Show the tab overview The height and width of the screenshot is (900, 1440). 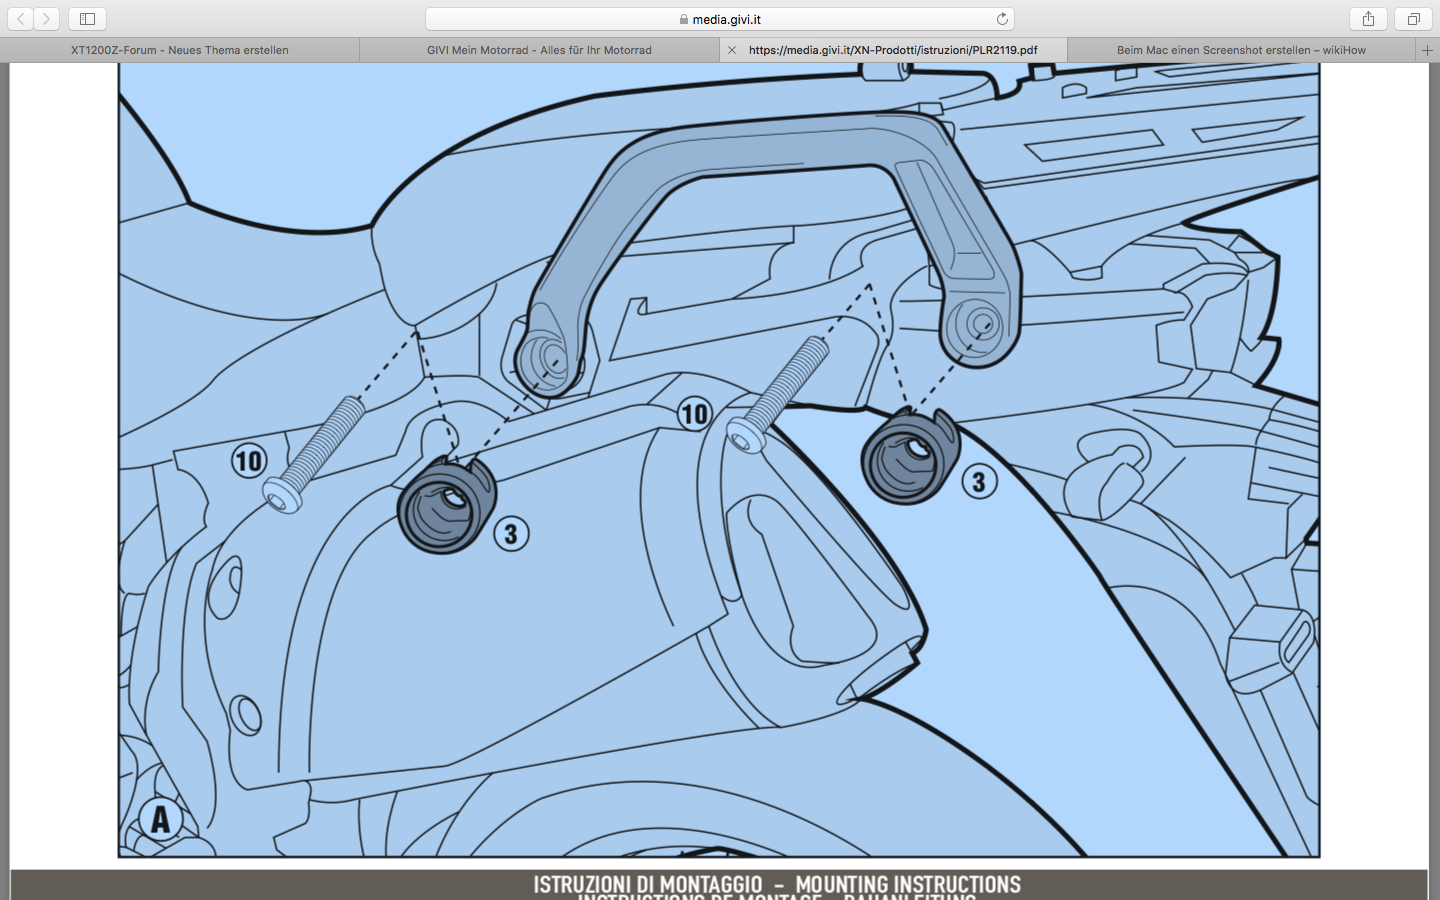[1413, 19]
